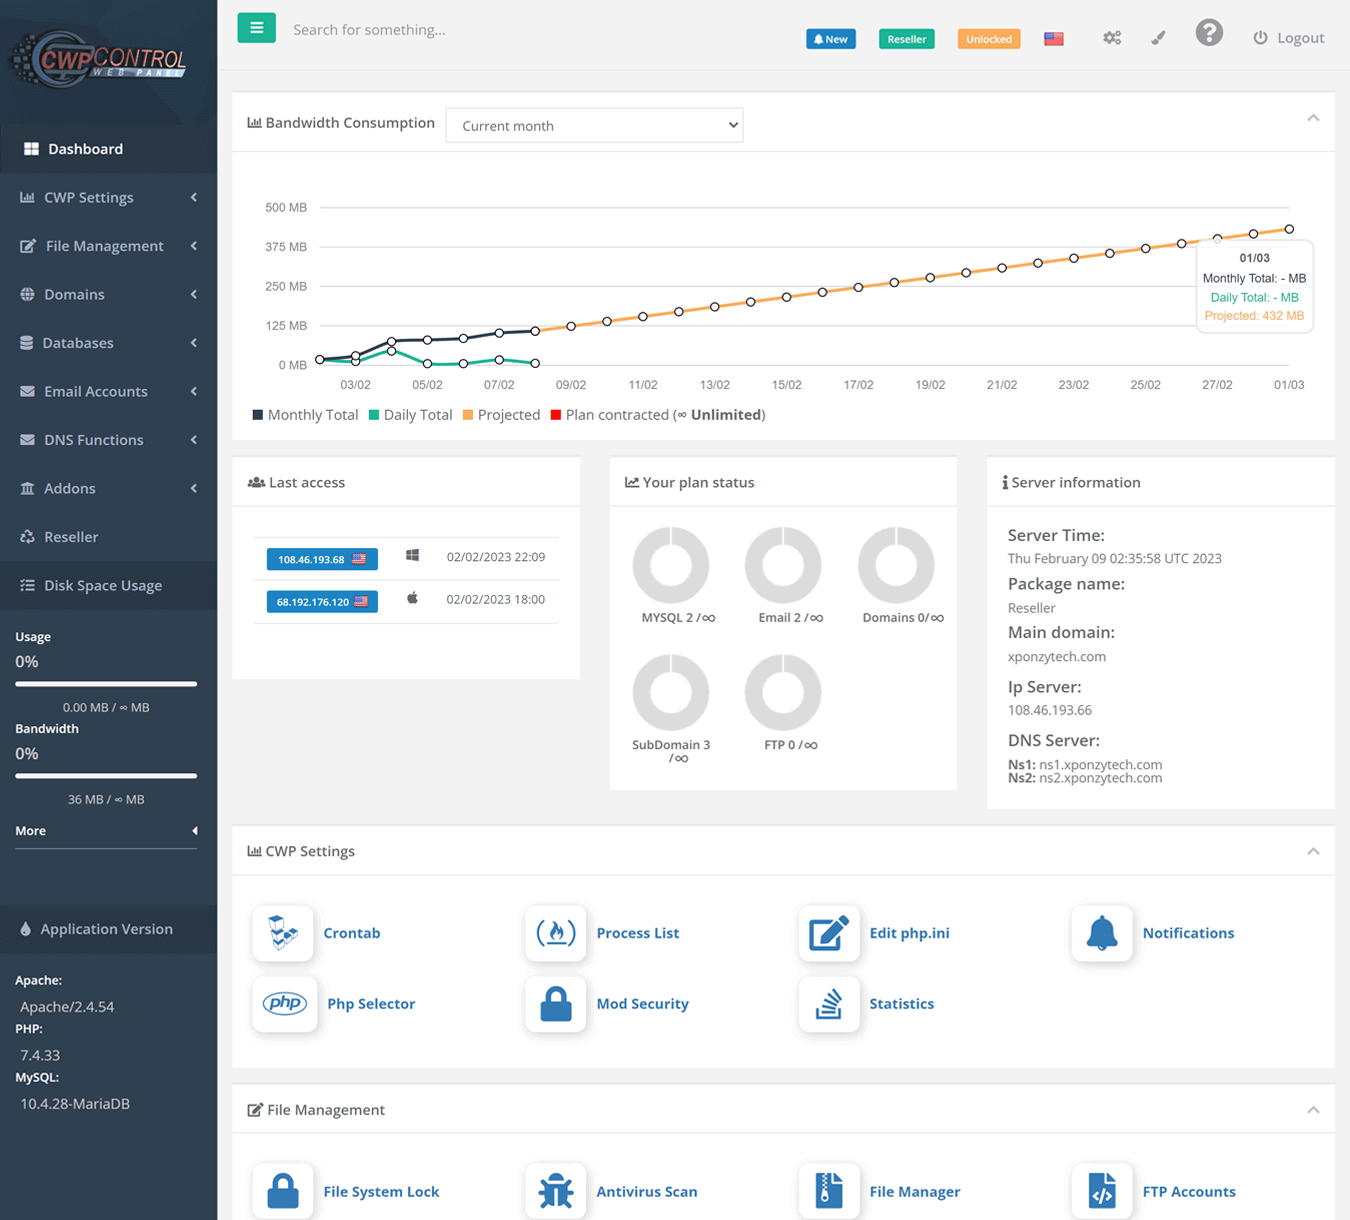1350x1220 pixels.
Task: Open Application Version sidebar header
Action: click(x=108, y=929)
